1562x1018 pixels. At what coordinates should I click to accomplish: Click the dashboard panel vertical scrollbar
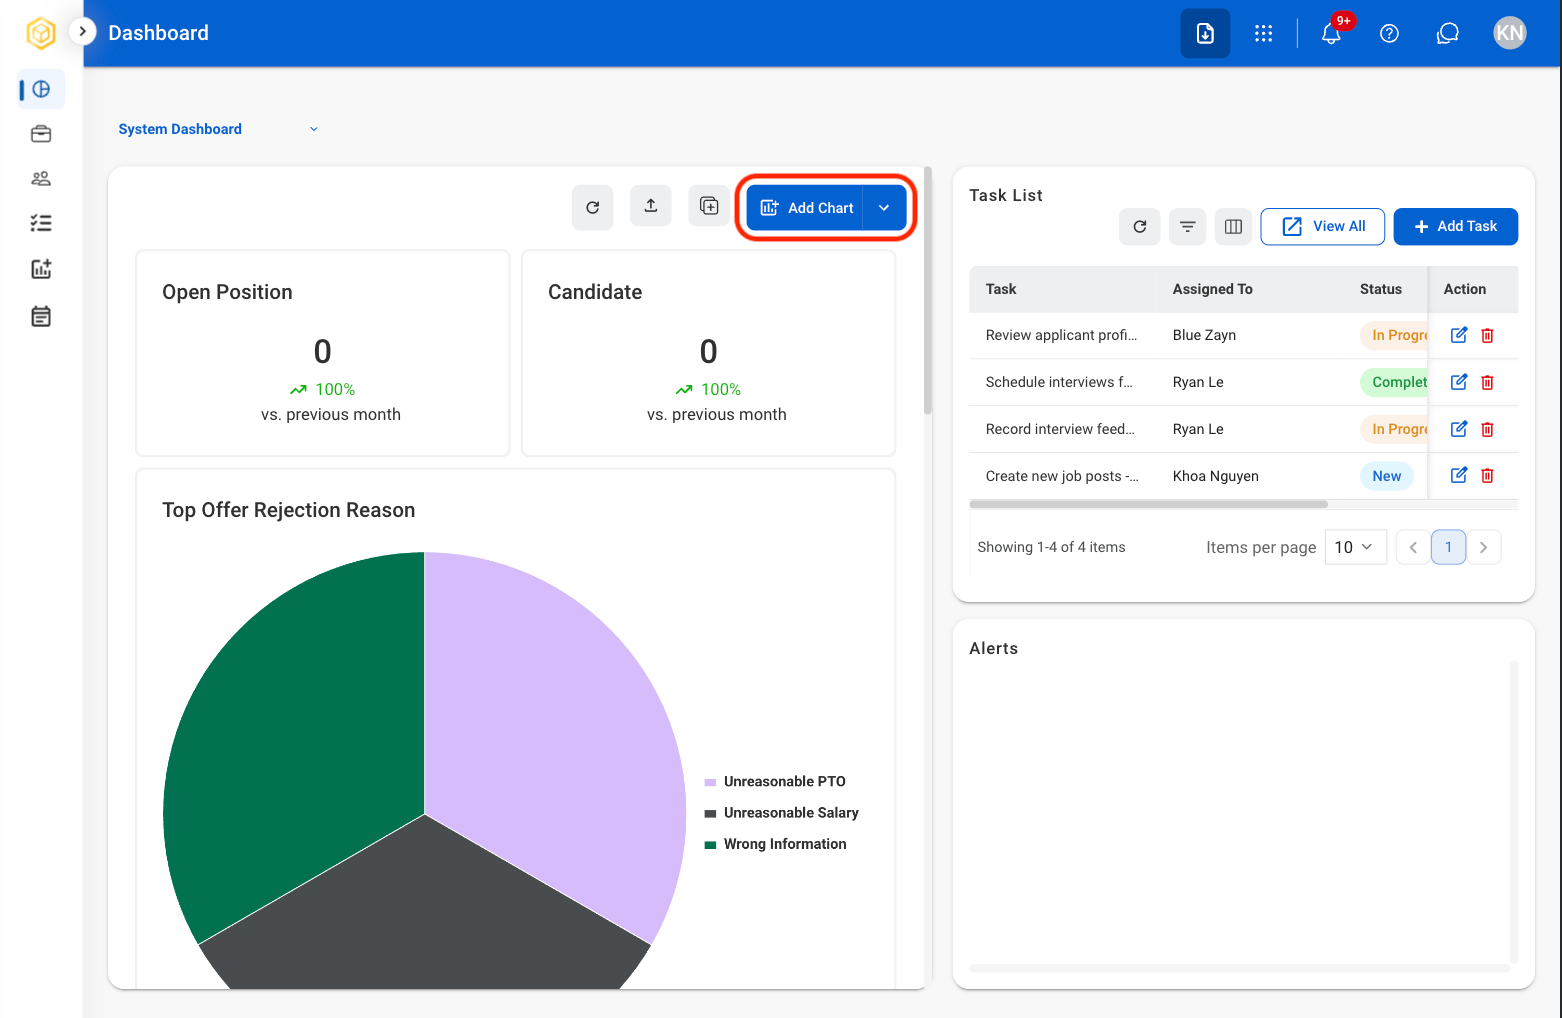point(928,290)
